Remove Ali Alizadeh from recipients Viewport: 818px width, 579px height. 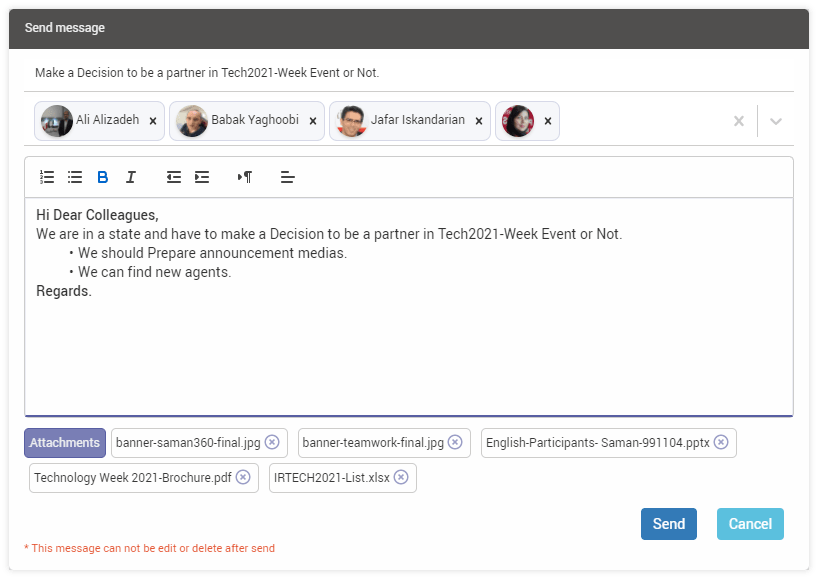pos(153,121)
